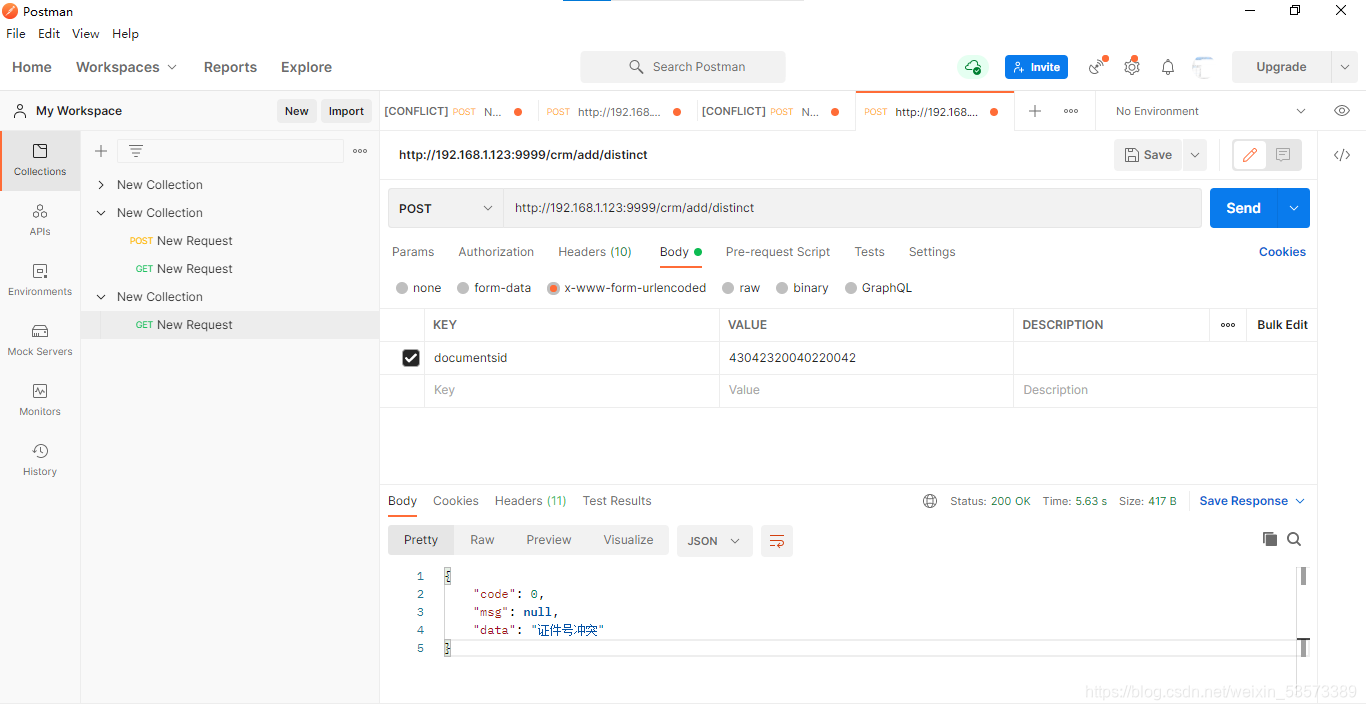Open the History sidebar panel
Viewport: 1366px width, 710px height.
(40, 460)
